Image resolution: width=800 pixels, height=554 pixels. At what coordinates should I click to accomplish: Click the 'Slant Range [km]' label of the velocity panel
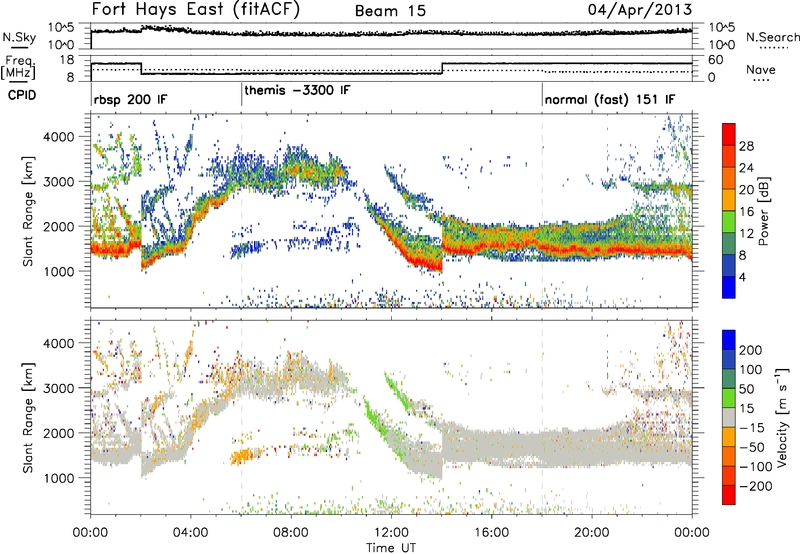(x=28, y=417)
